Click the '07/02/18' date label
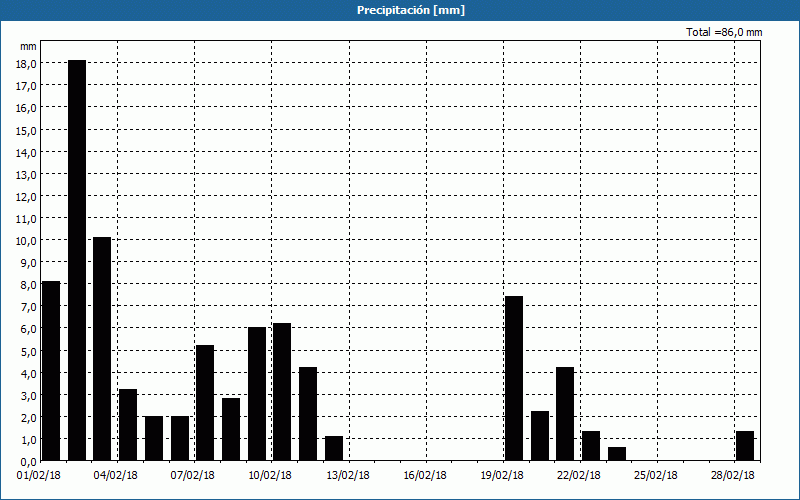Viewport: 800px width, 500px height. pos(193,476)
